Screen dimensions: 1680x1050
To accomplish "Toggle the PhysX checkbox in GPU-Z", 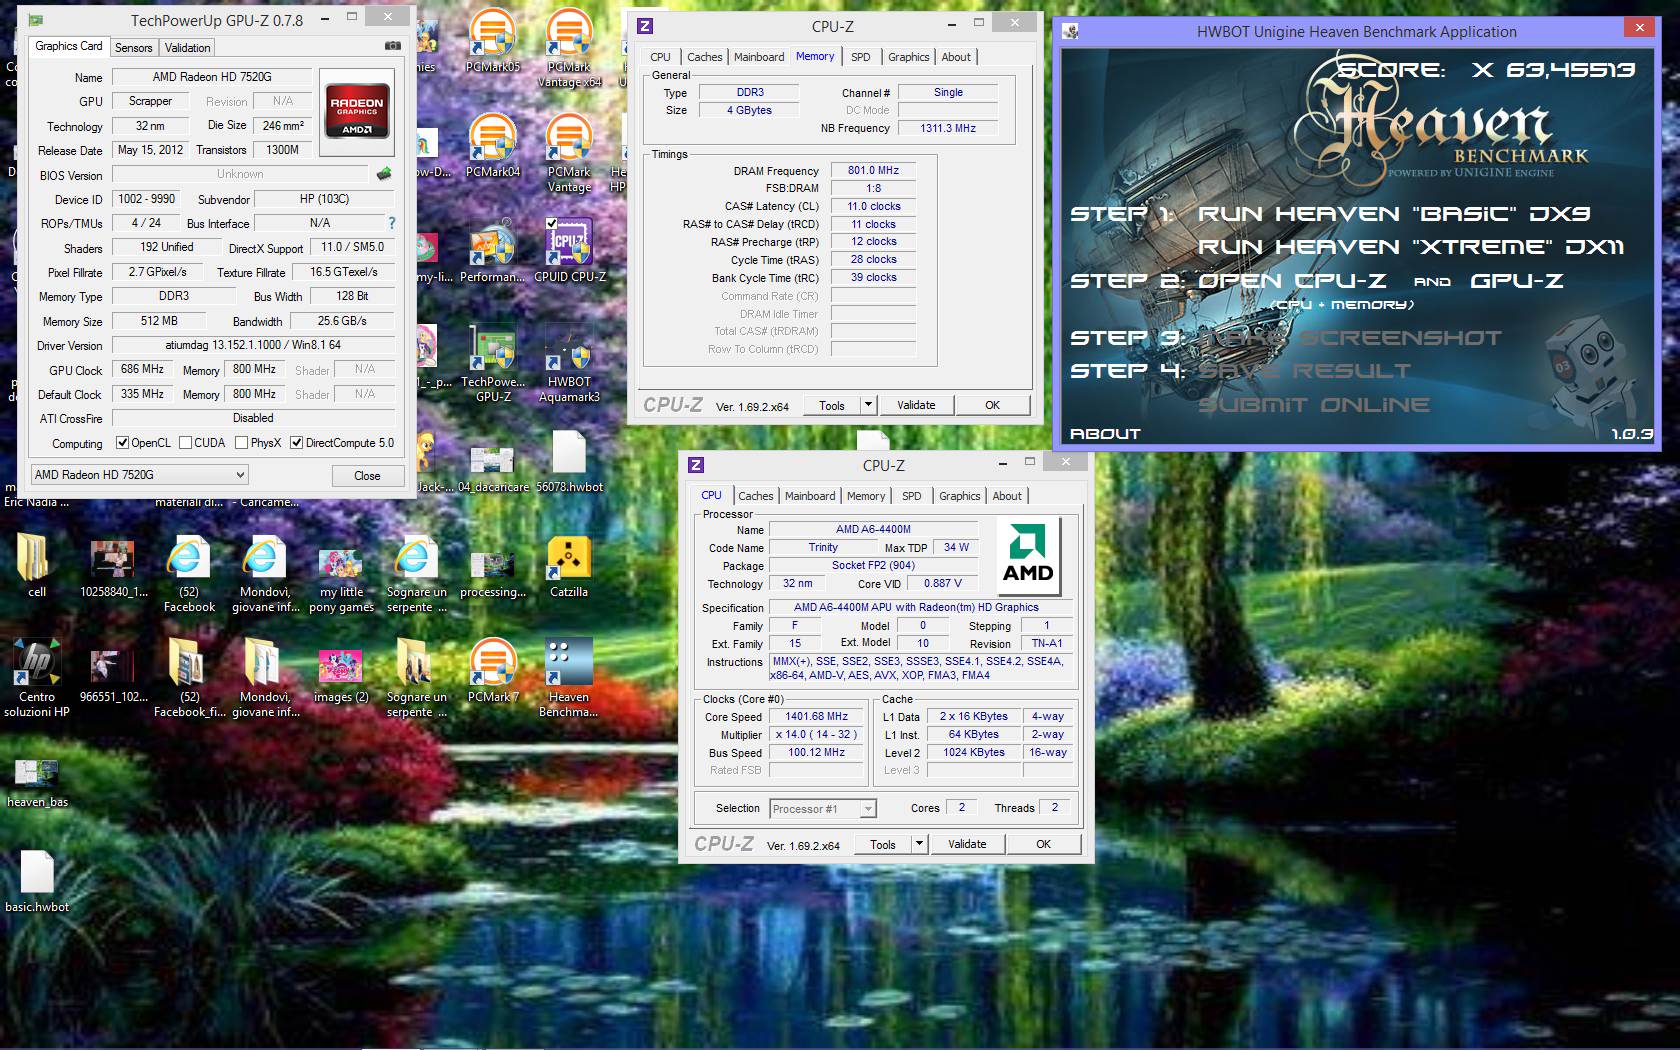I will tap(241, 443).
